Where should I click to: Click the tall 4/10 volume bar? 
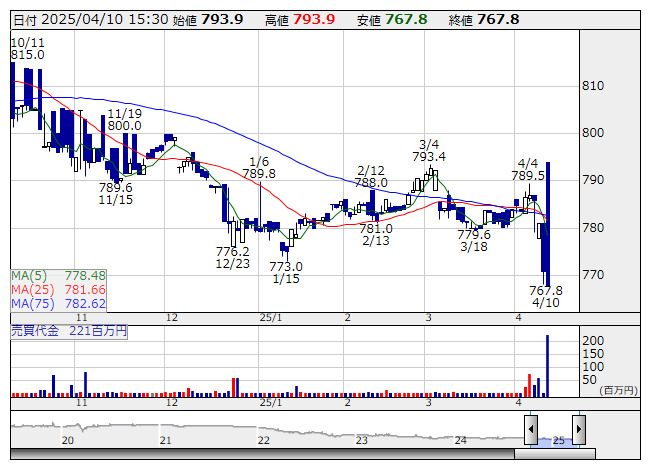[x=547, y=366]
